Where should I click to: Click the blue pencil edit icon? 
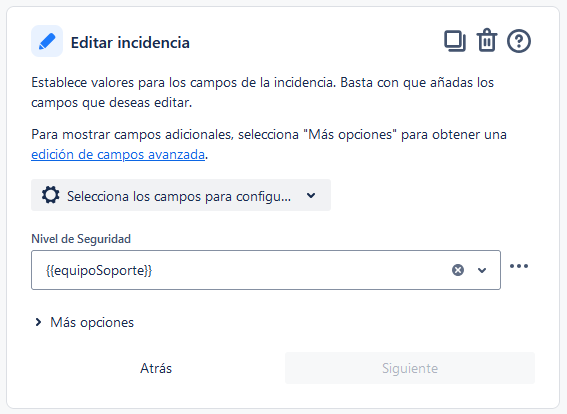(x=47, y=41)
